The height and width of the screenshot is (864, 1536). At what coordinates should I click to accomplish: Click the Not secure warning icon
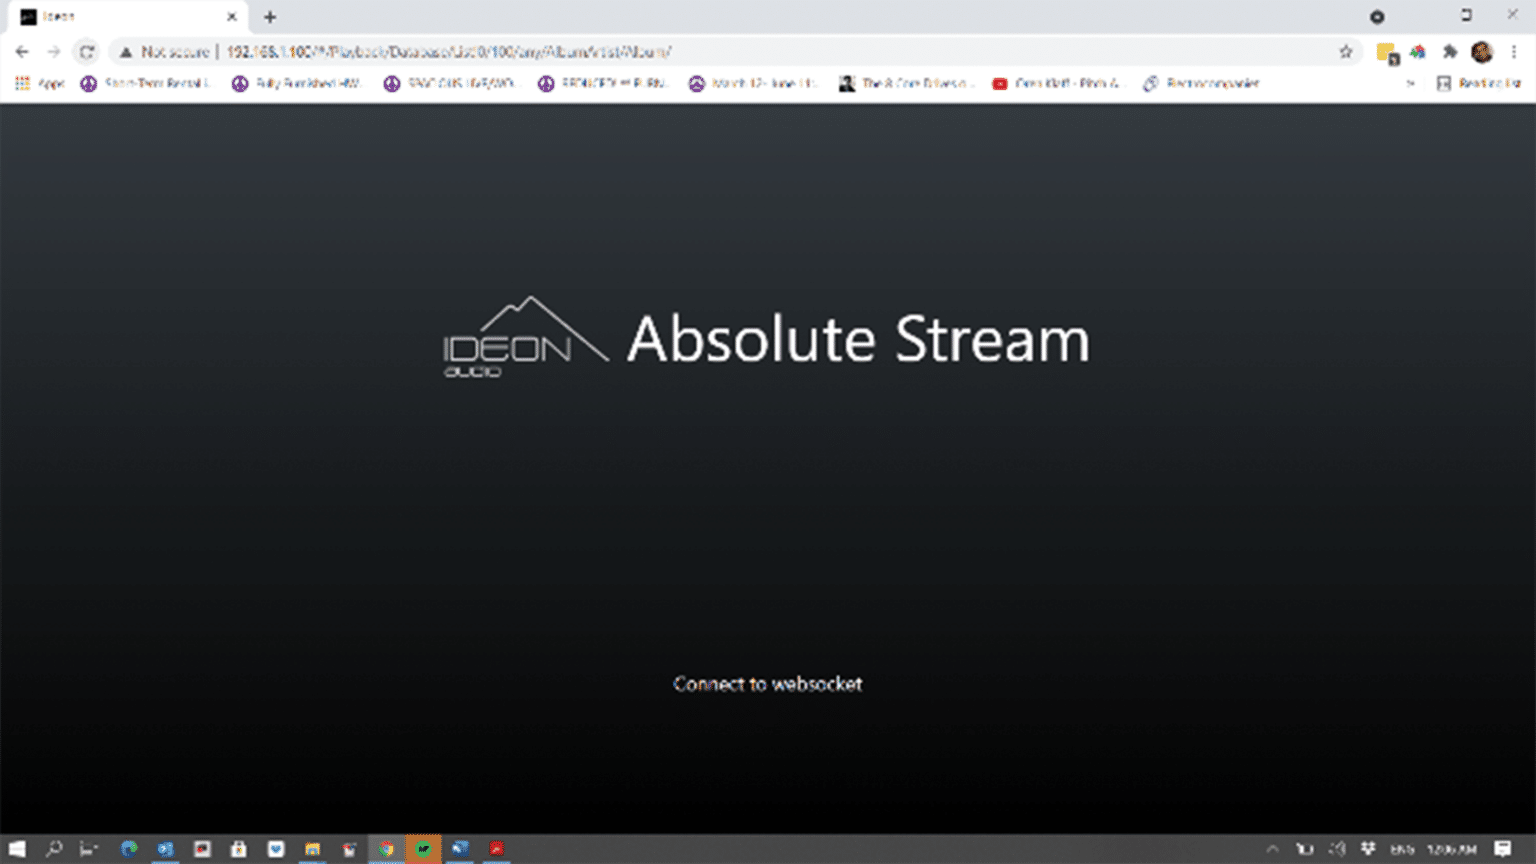pos(126,51)
